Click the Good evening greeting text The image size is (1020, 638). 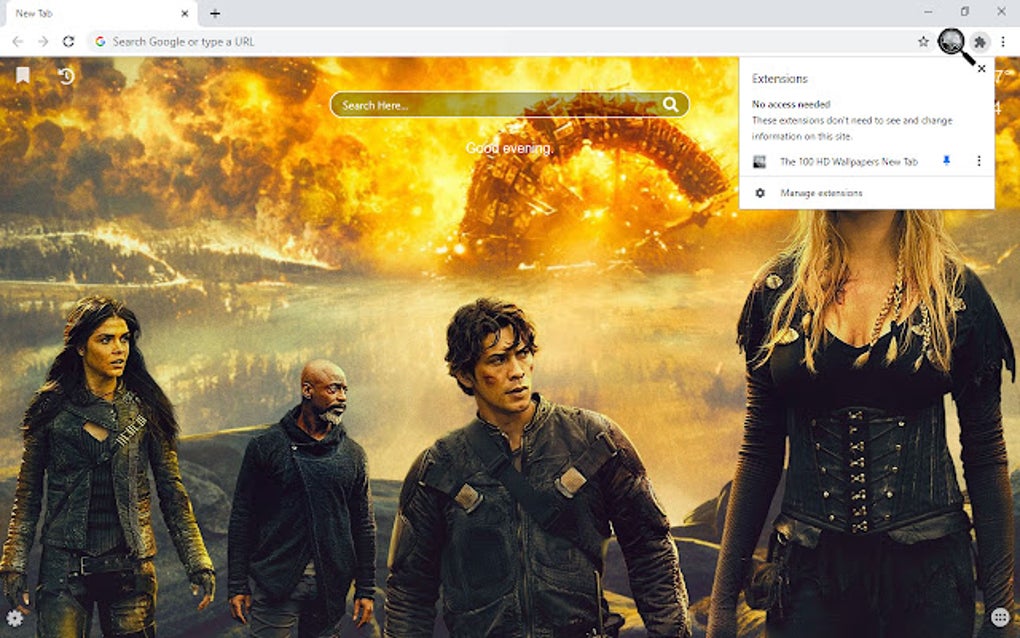[x=509, y=148]
